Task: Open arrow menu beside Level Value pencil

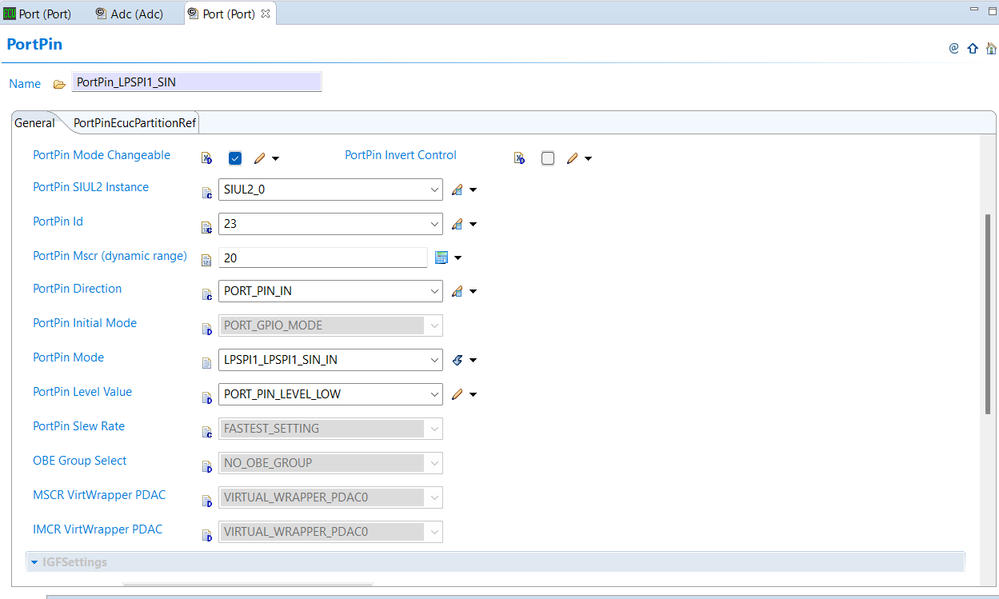Action: tap(473, 395)
